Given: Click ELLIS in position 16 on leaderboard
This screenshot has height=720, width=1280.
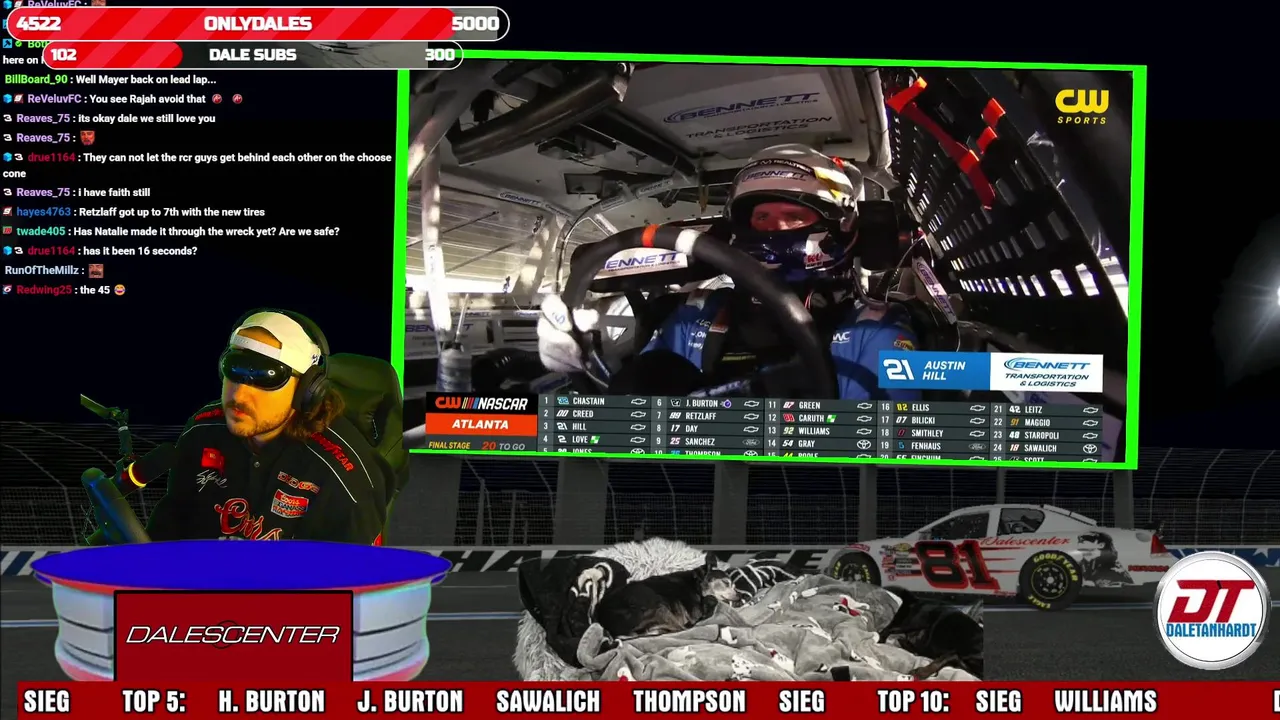Looking at the screenshot, I should coord(921,408).
